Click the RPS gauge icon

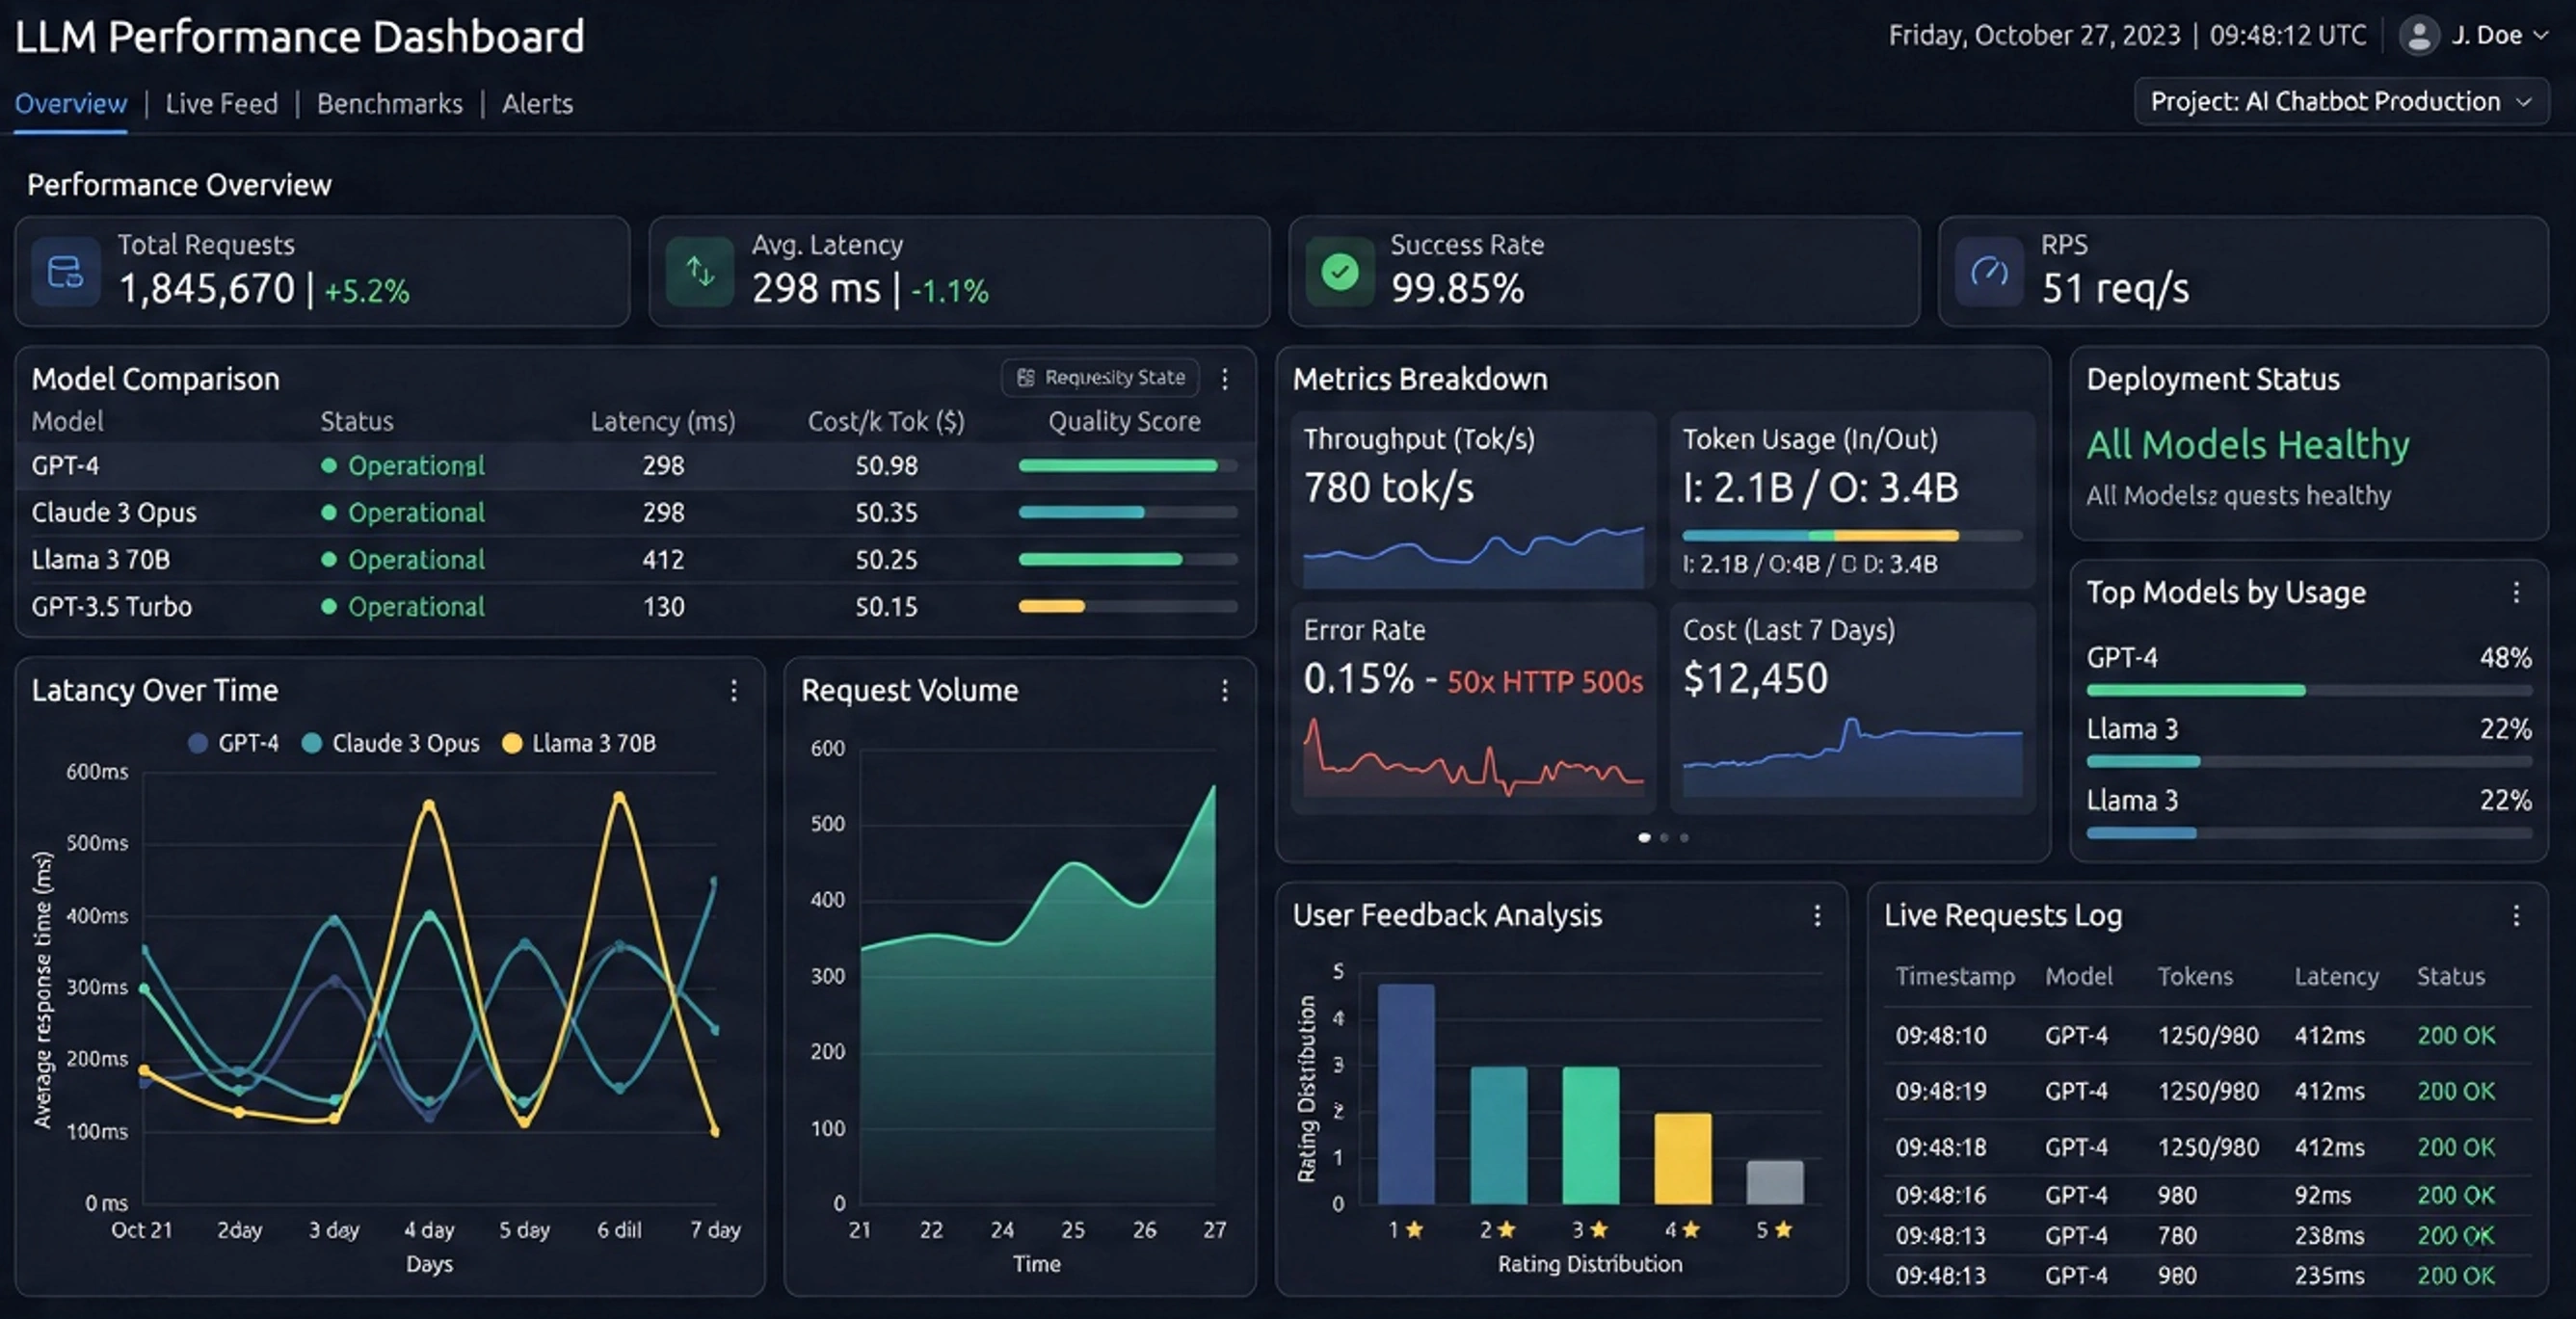click(x=1988, y=271)
